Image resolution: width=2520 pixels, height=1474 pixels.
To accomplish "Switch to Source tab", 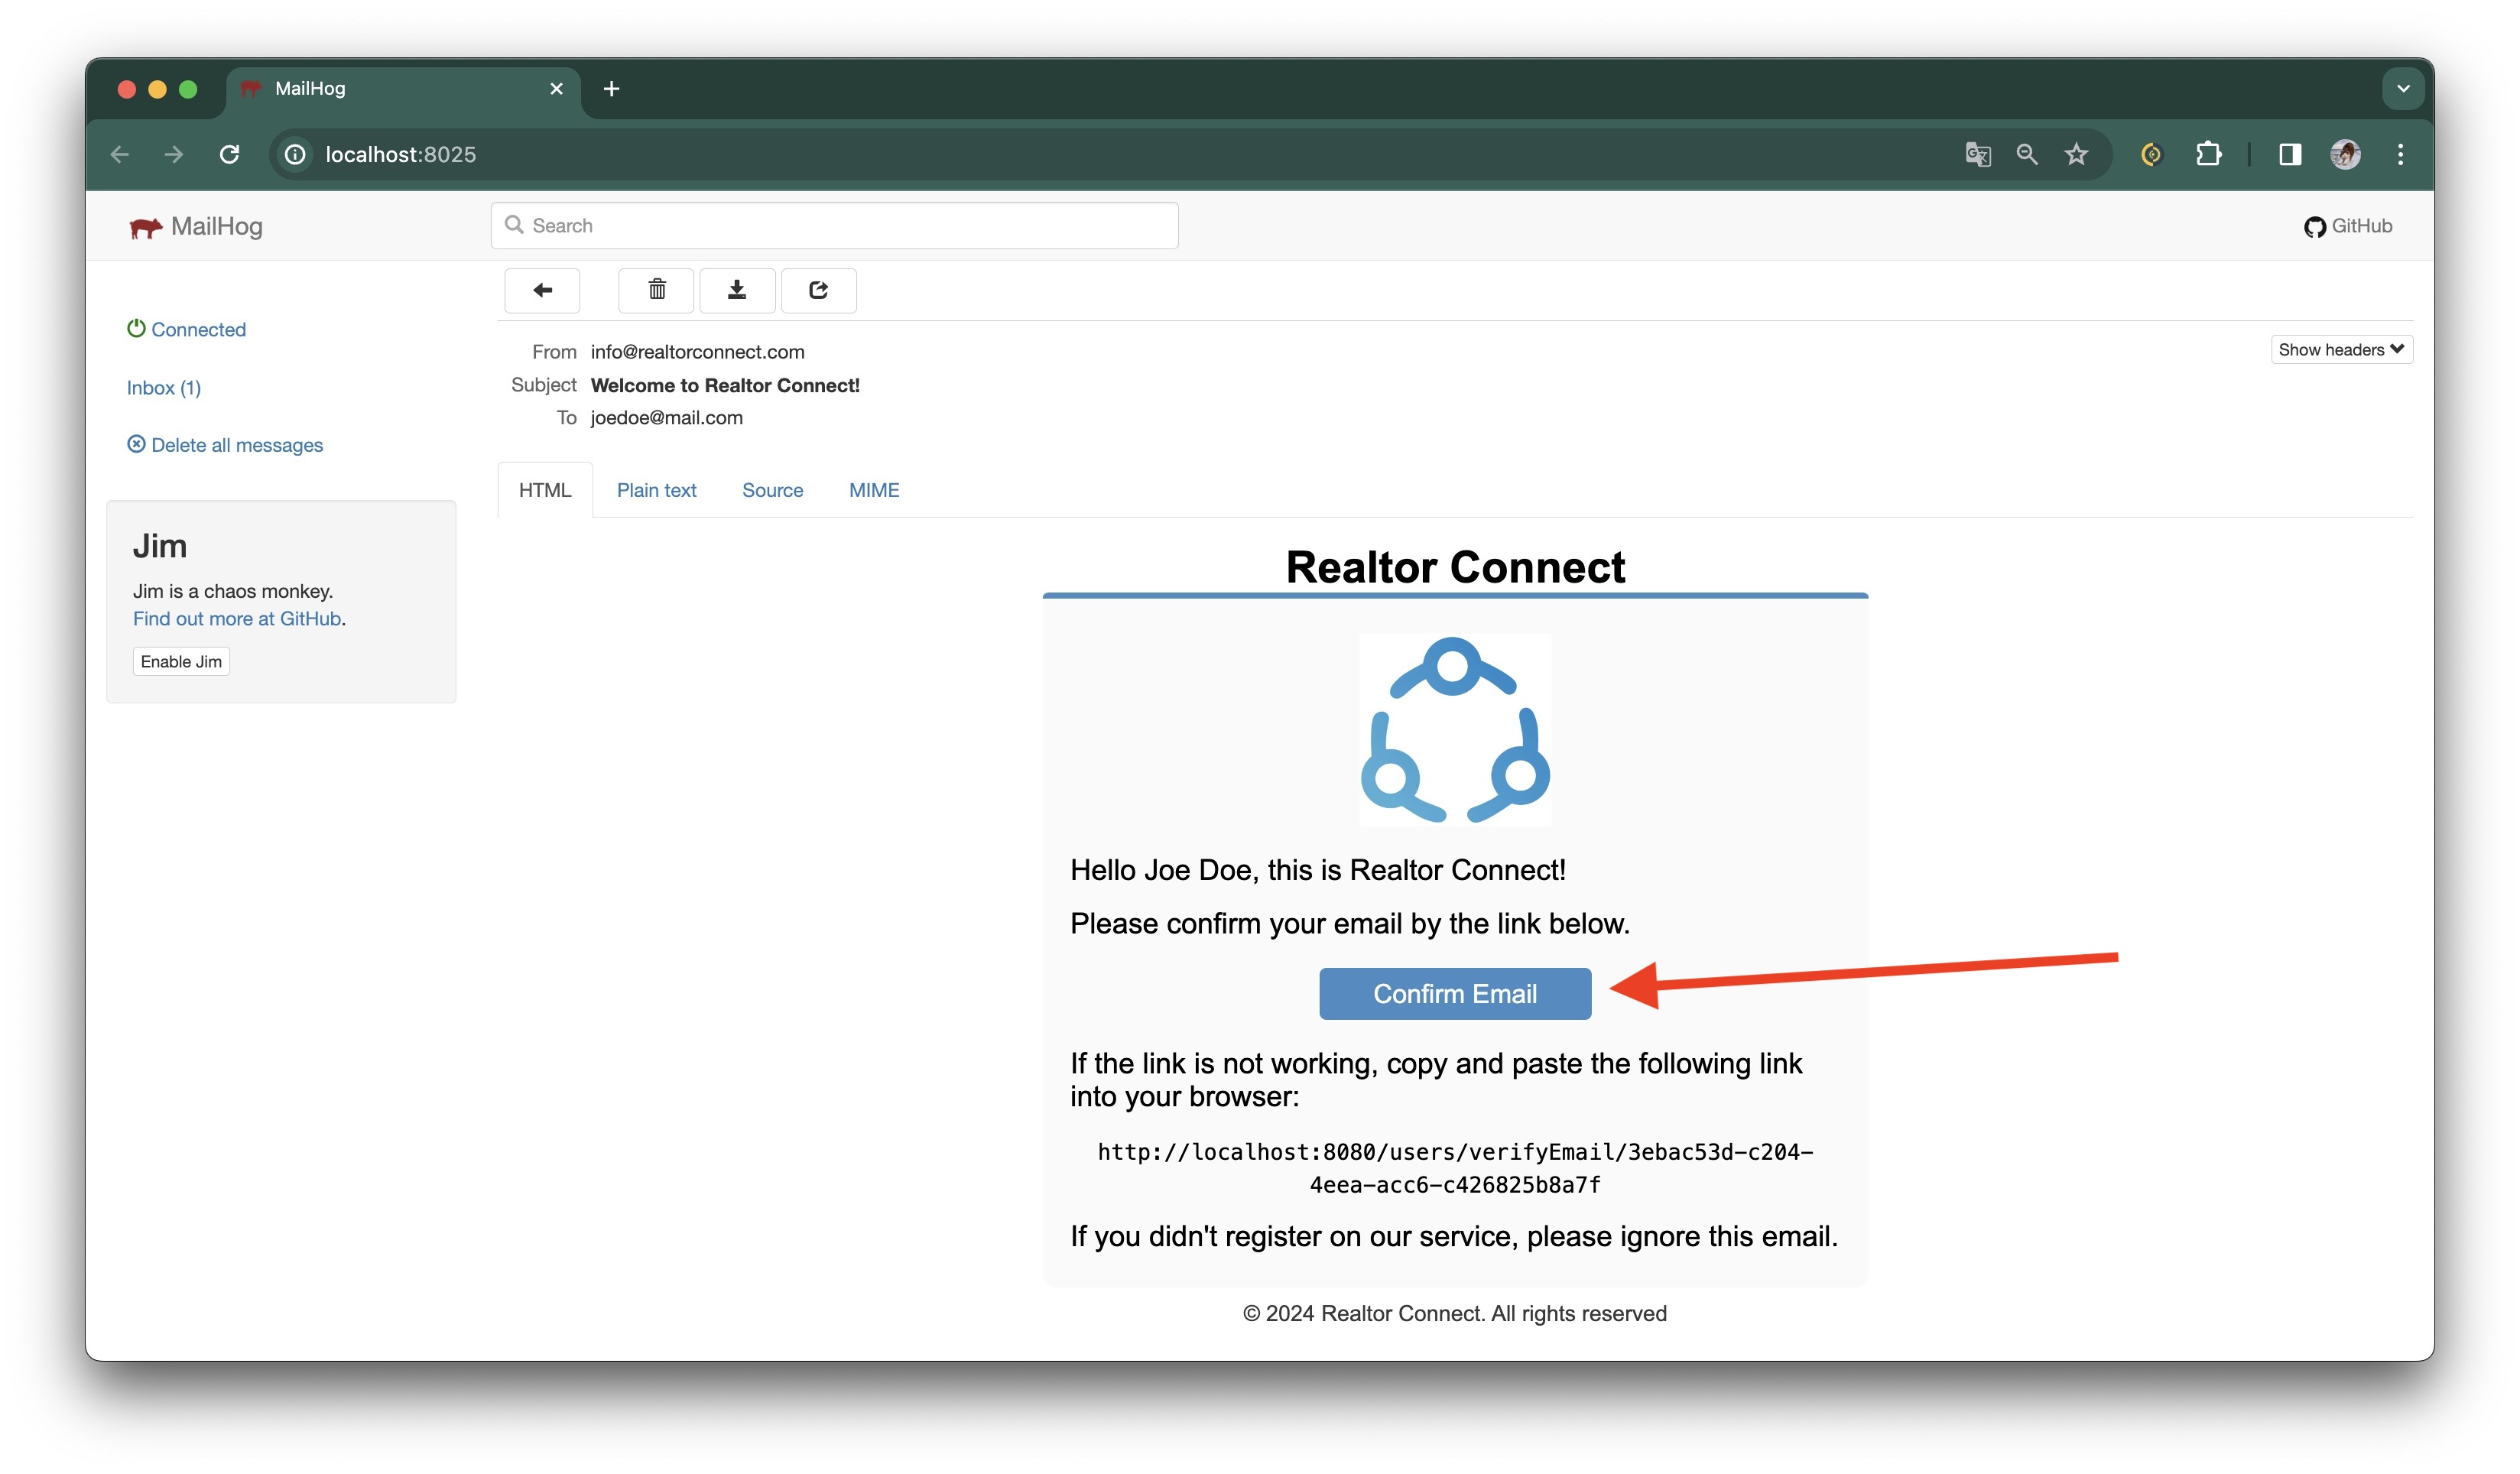I will (x=772, y=489).
